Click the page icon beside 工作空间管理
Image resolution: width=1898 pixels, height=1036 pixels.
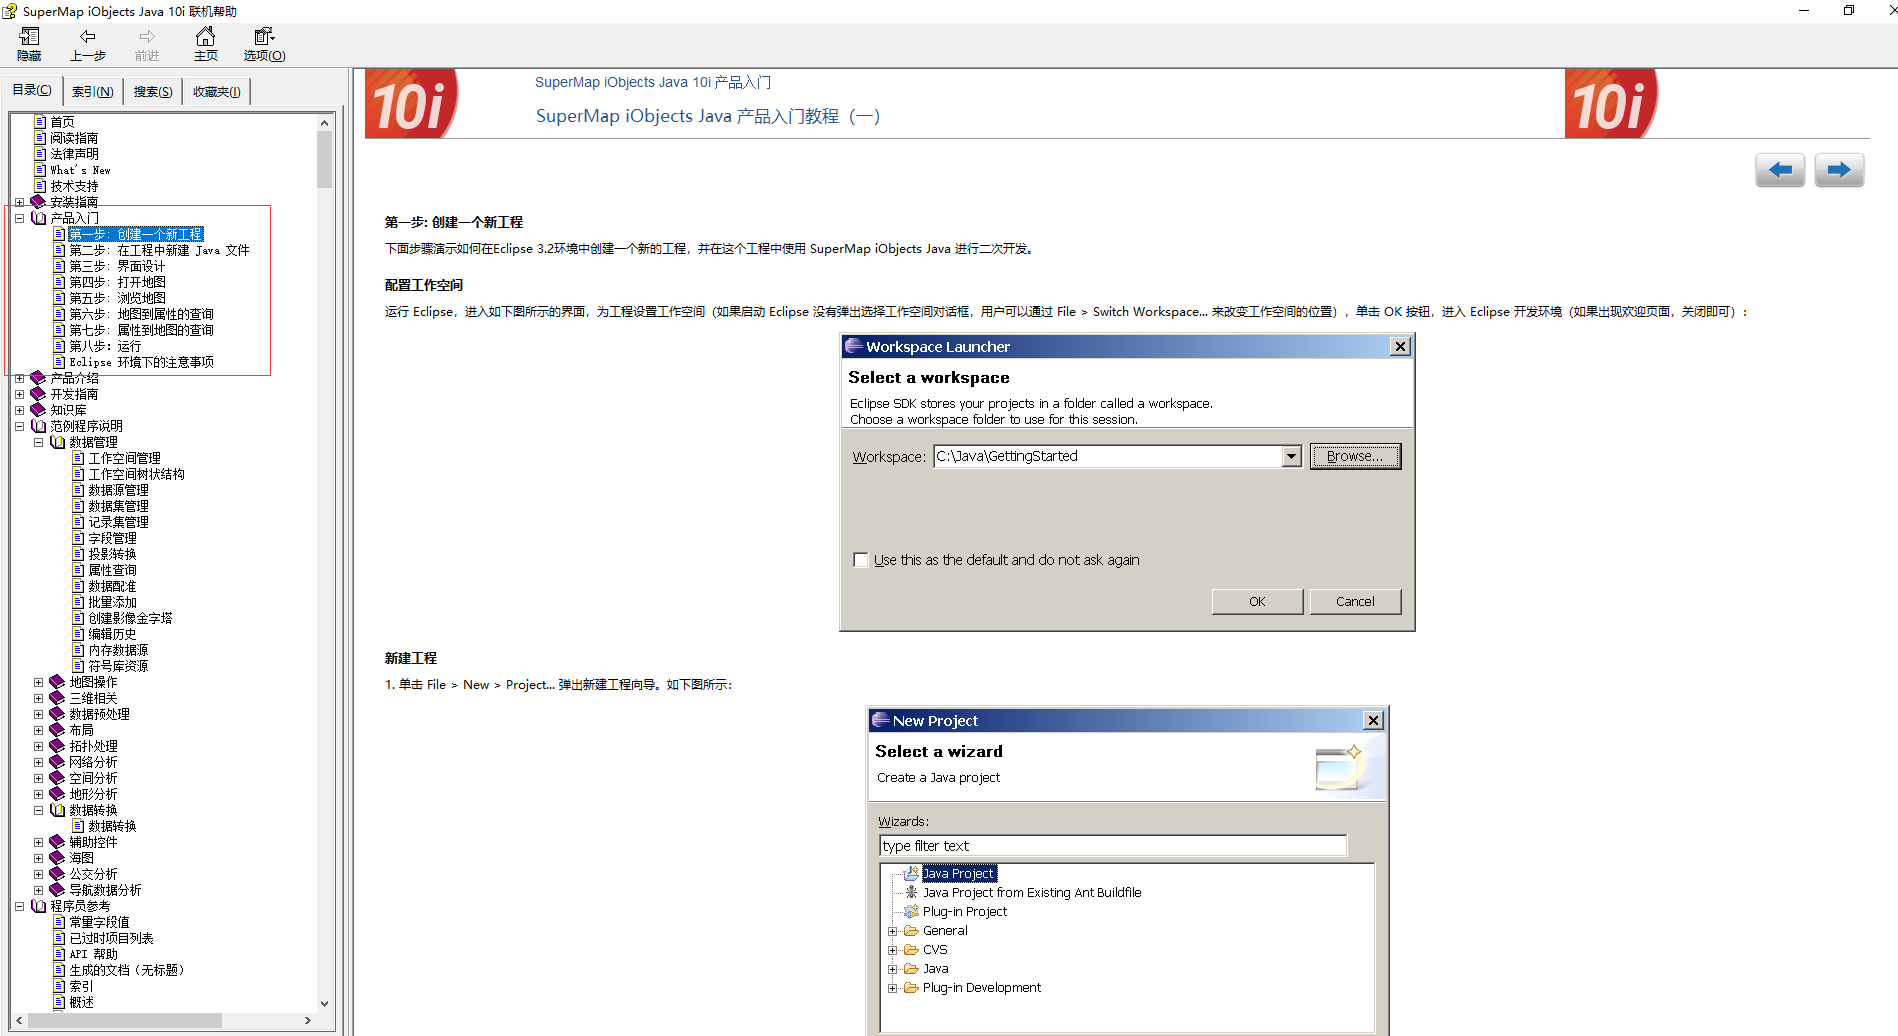tap(78, 458)
